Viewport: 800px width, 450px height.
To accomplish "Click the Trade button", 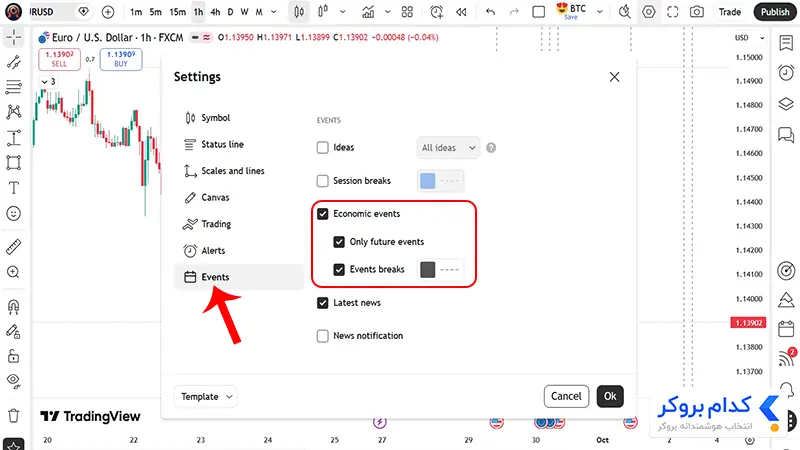I will (x=730, y=12).
